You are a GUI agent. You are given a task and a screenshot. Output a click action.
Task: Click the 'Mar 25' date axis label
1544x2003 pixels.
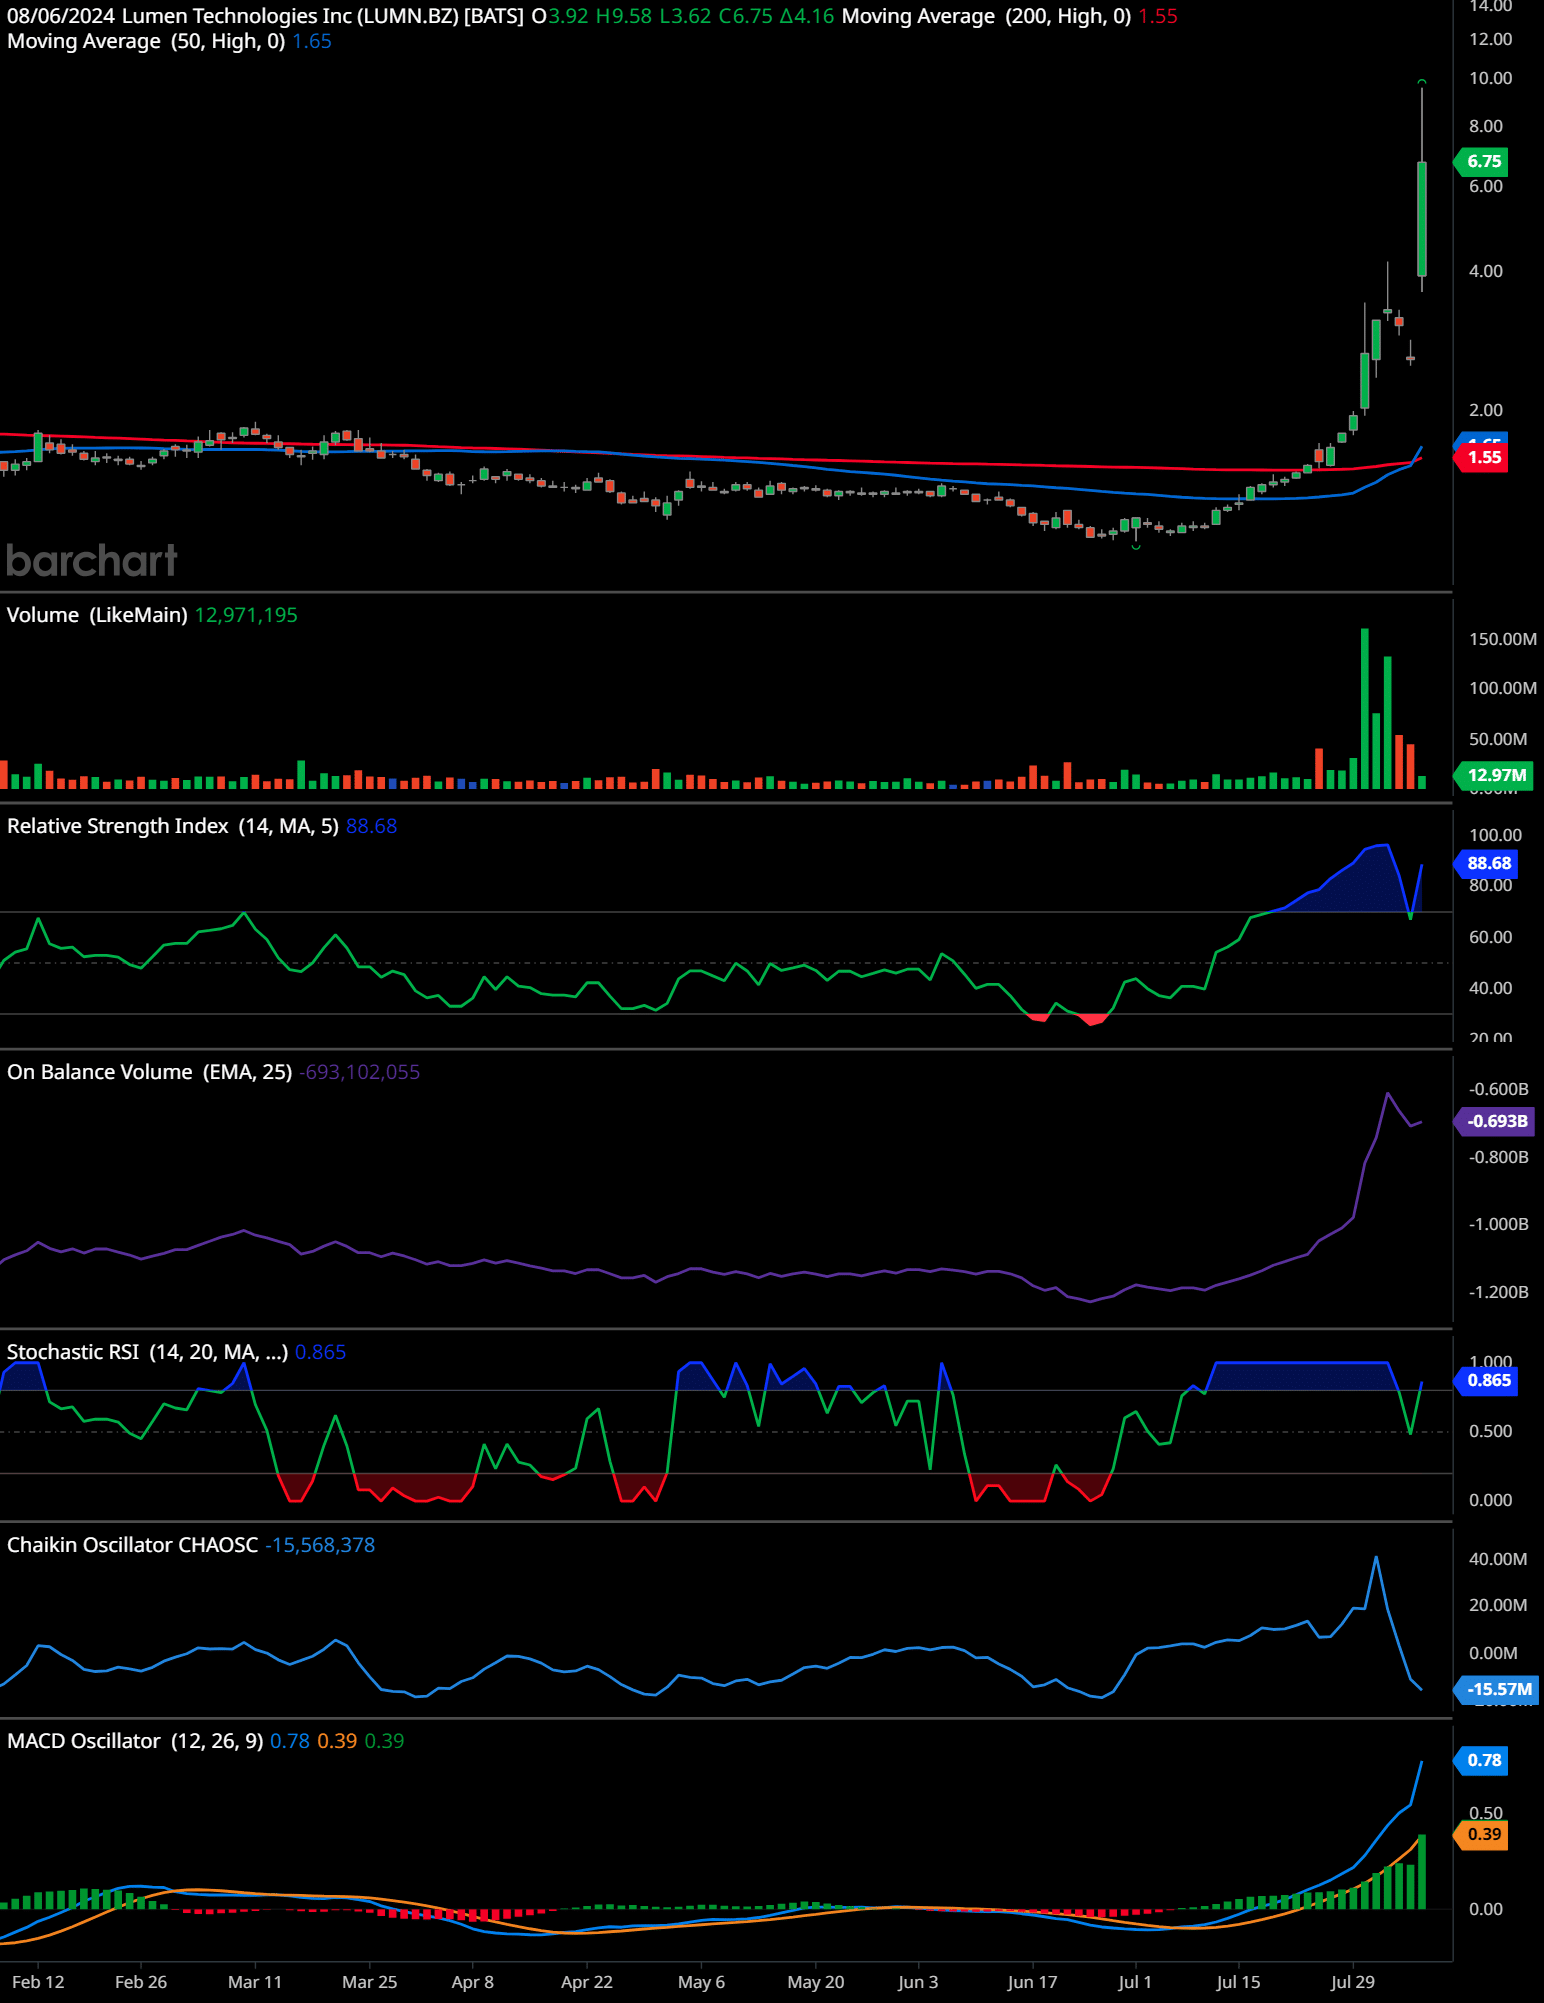pyautogui.click(x=370, y=1982)
